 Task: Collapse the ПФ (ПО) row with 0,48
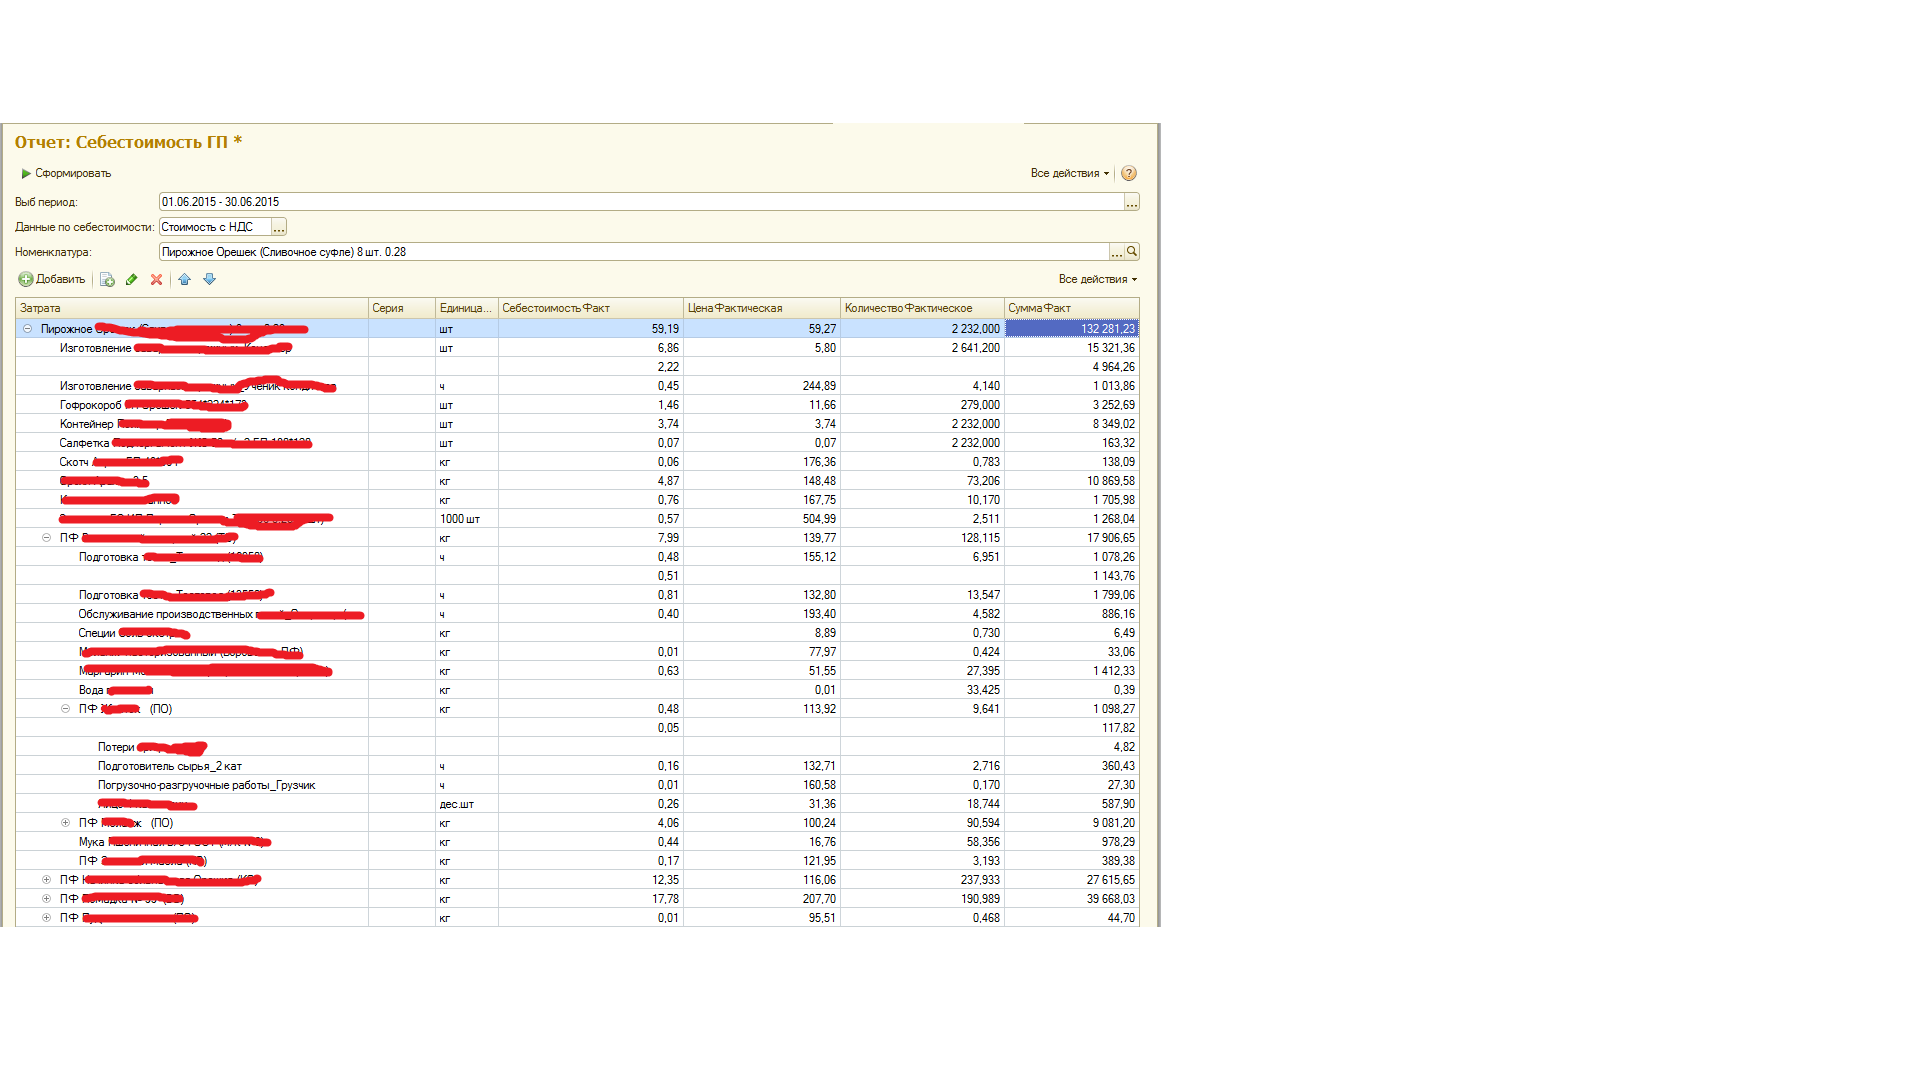65,709
